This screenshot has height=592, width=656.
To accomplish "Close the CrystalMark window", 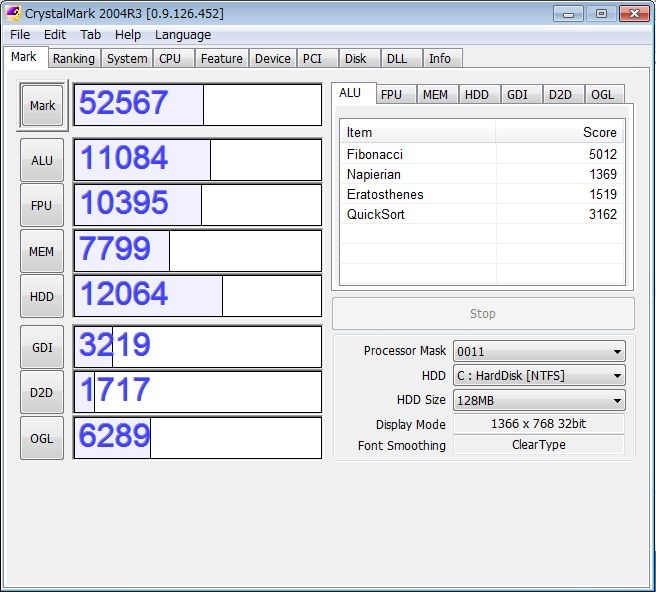I will [634, 14].
